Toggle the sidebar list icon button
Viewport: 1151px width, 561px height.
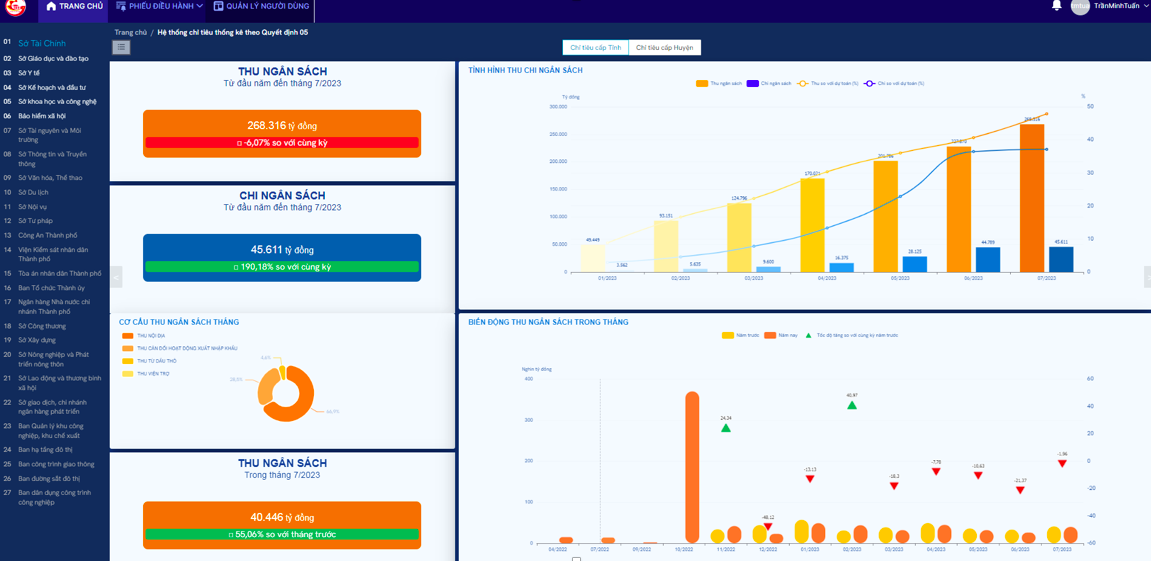pyautogui.click(x=121, y=47)
